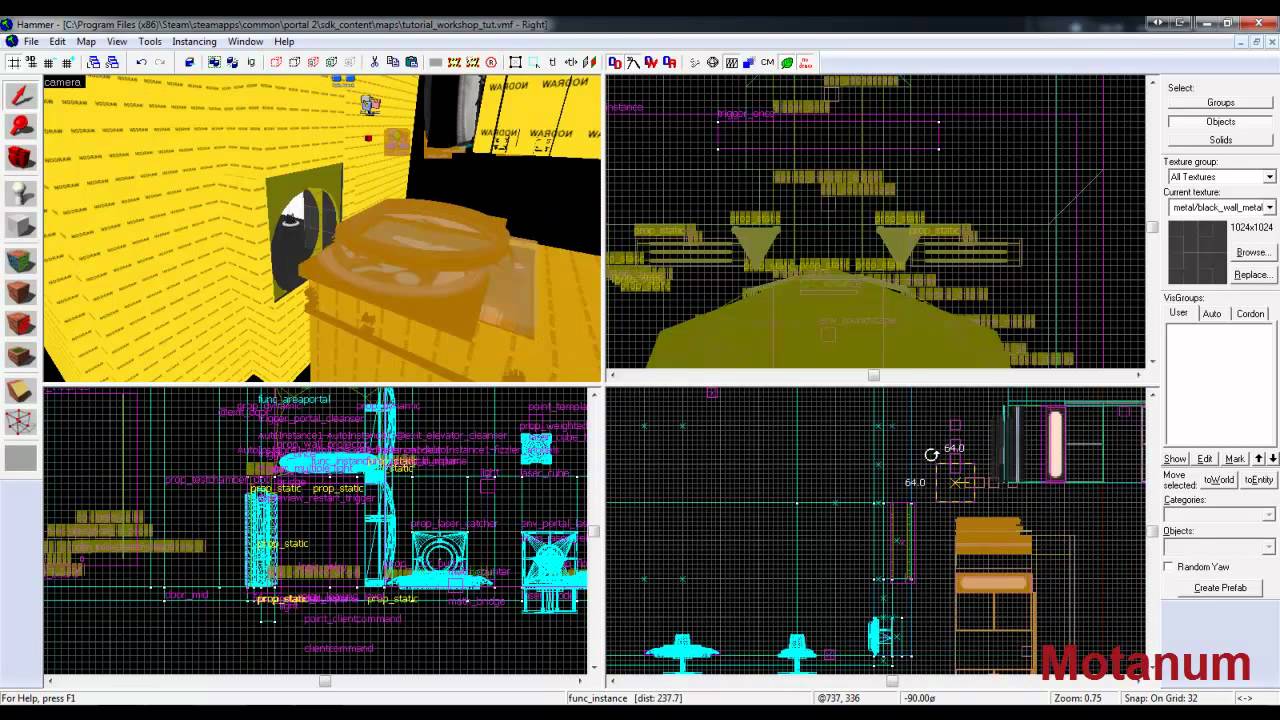Screen dimensions: 1280x720
Task: Select the Magnify tool
Action: pos(21,126)
